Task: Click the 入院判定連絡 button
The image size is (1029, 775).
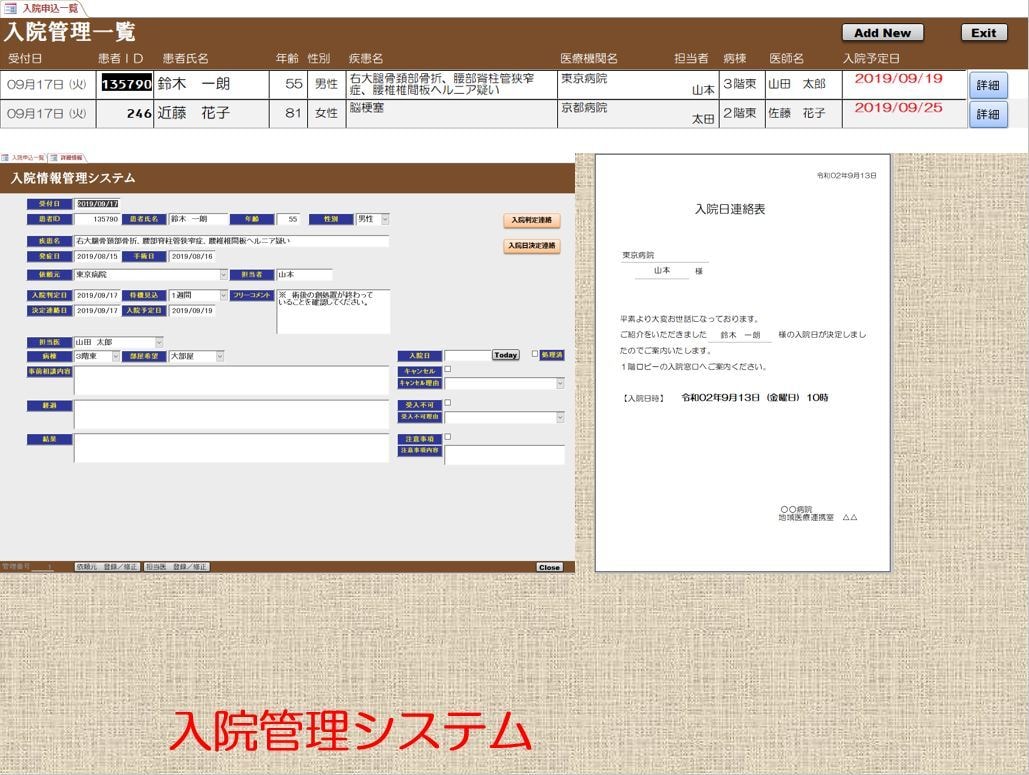Action: pos(532,220)
